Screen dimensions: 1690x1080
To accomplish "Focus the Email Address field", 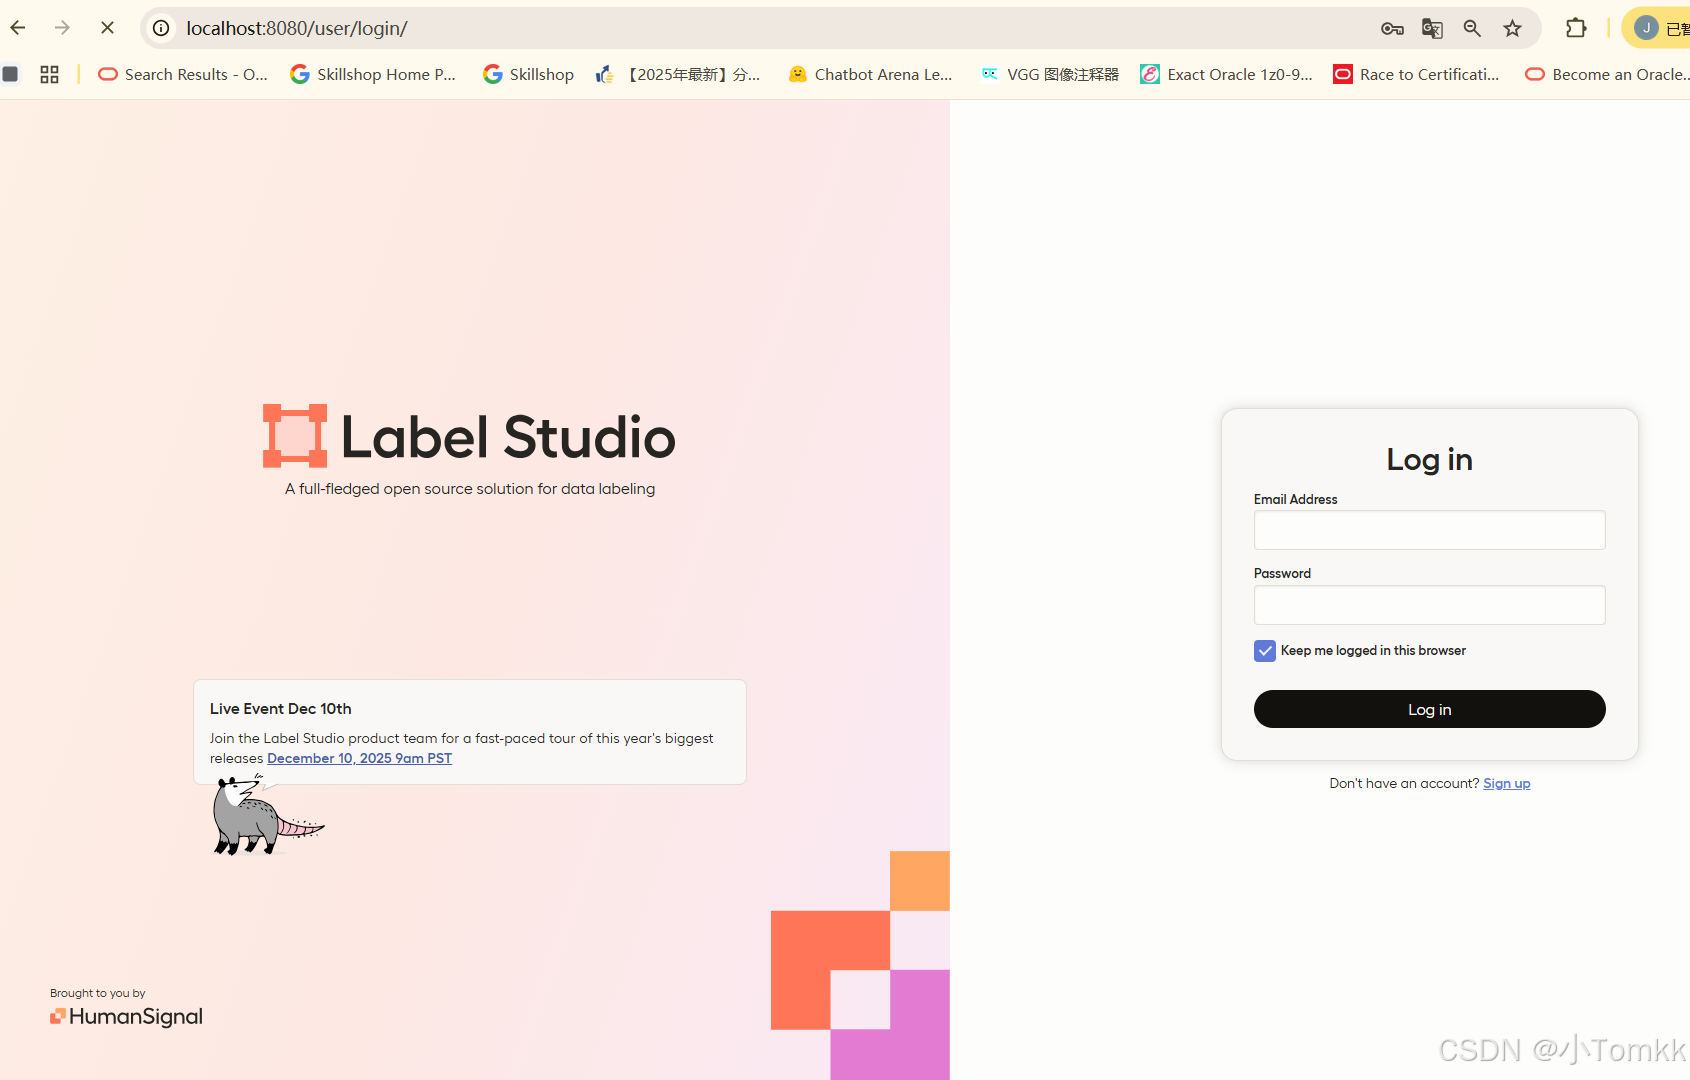I will point(1429,530).
